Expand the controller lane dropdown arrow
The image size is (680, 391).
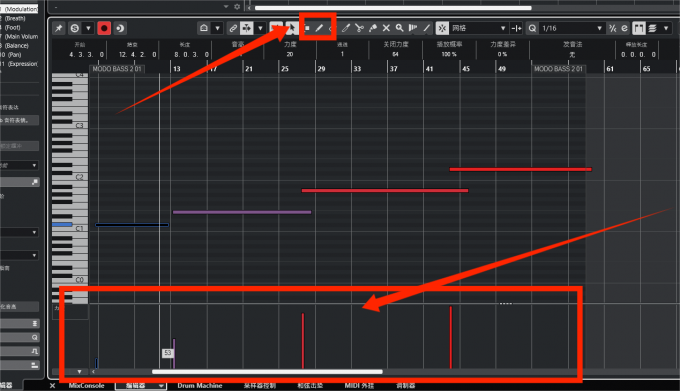tap(79, 371)
